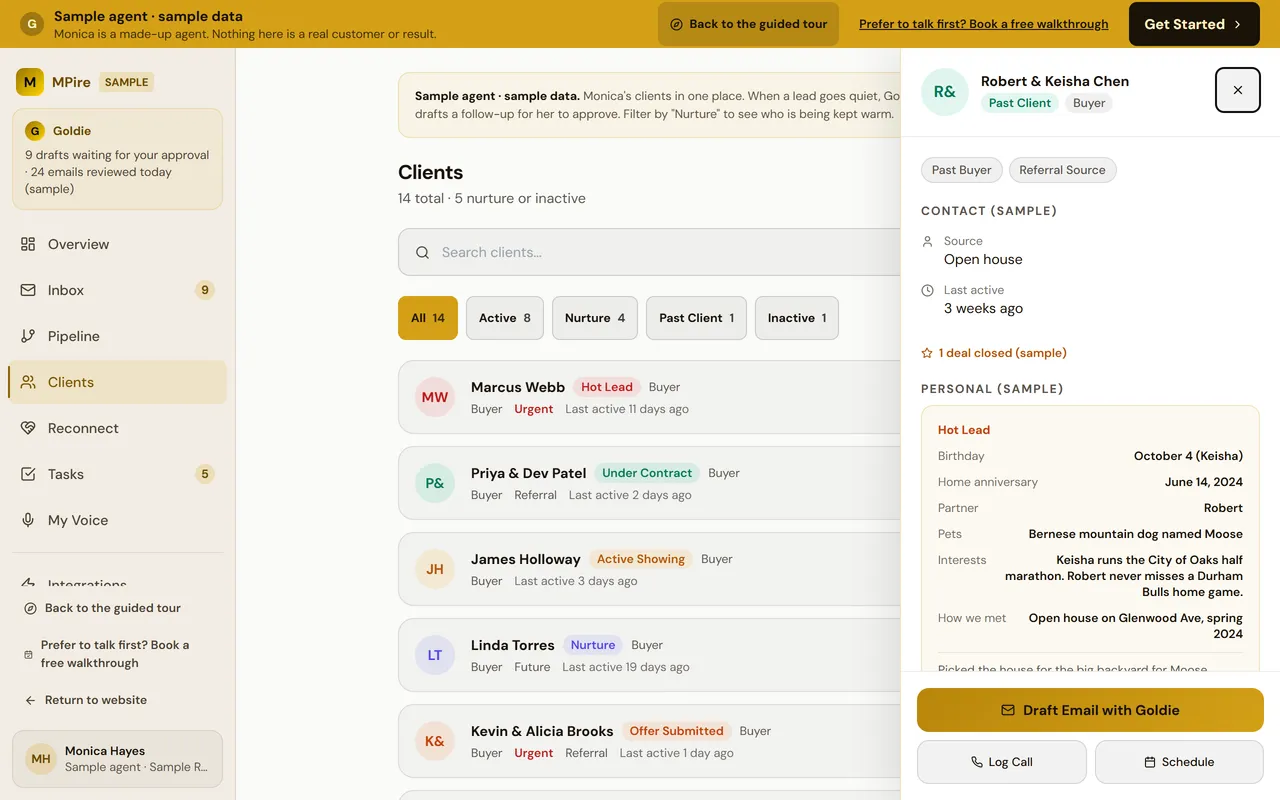Filter clients by Past Client
Image resolution: width=1280 pixels, height=800 pixels.
[x=696, y=318]
